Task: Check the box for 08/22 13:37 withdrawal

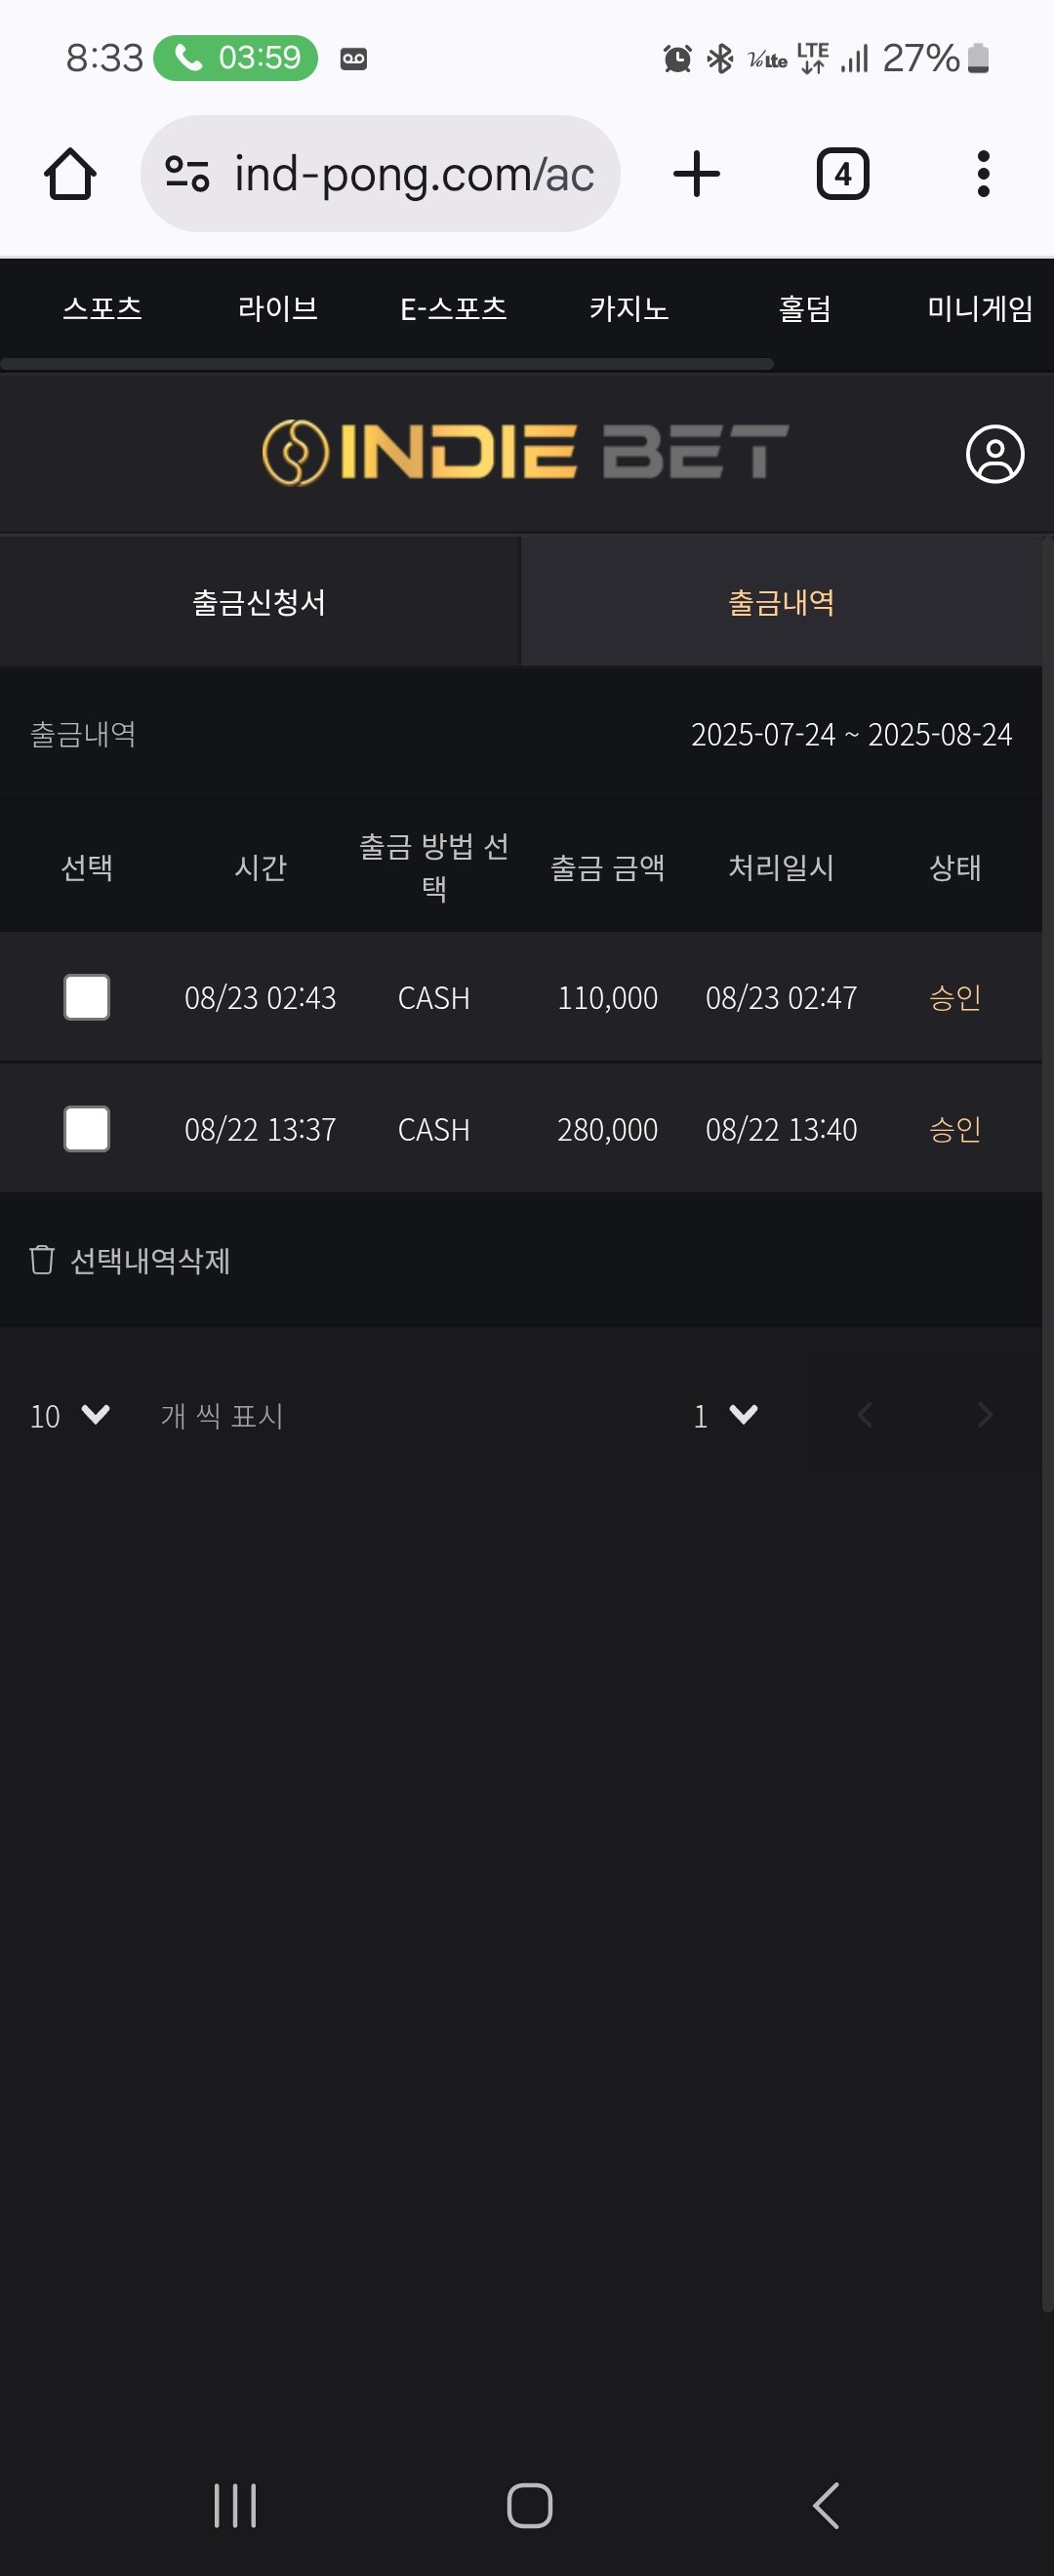Action: (87, 1129)
